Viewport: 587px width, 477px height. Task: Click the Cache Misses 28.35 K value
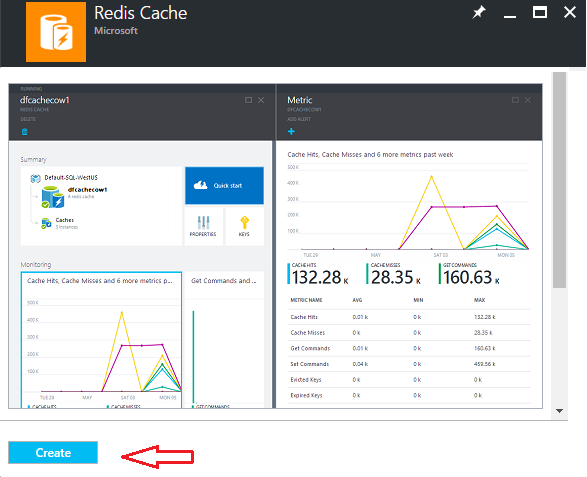pos(396,277)
